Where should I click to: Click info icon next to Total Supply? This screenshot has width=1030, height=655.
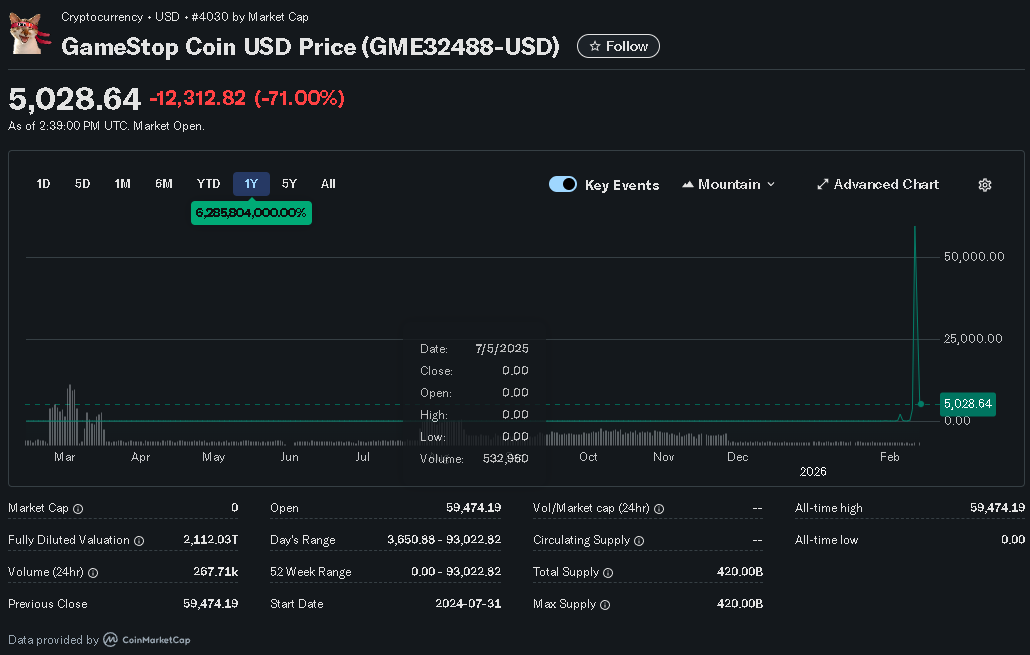pos(608,573)
